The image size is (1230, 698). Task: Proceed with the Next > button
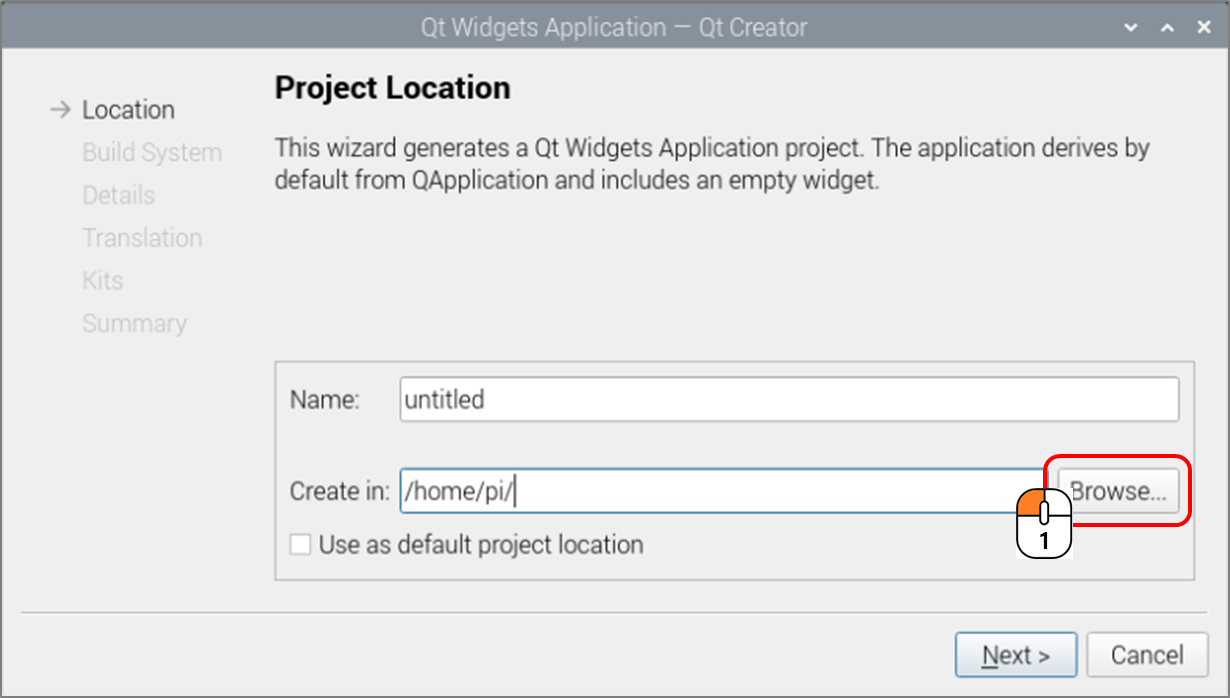[1016, 655]
